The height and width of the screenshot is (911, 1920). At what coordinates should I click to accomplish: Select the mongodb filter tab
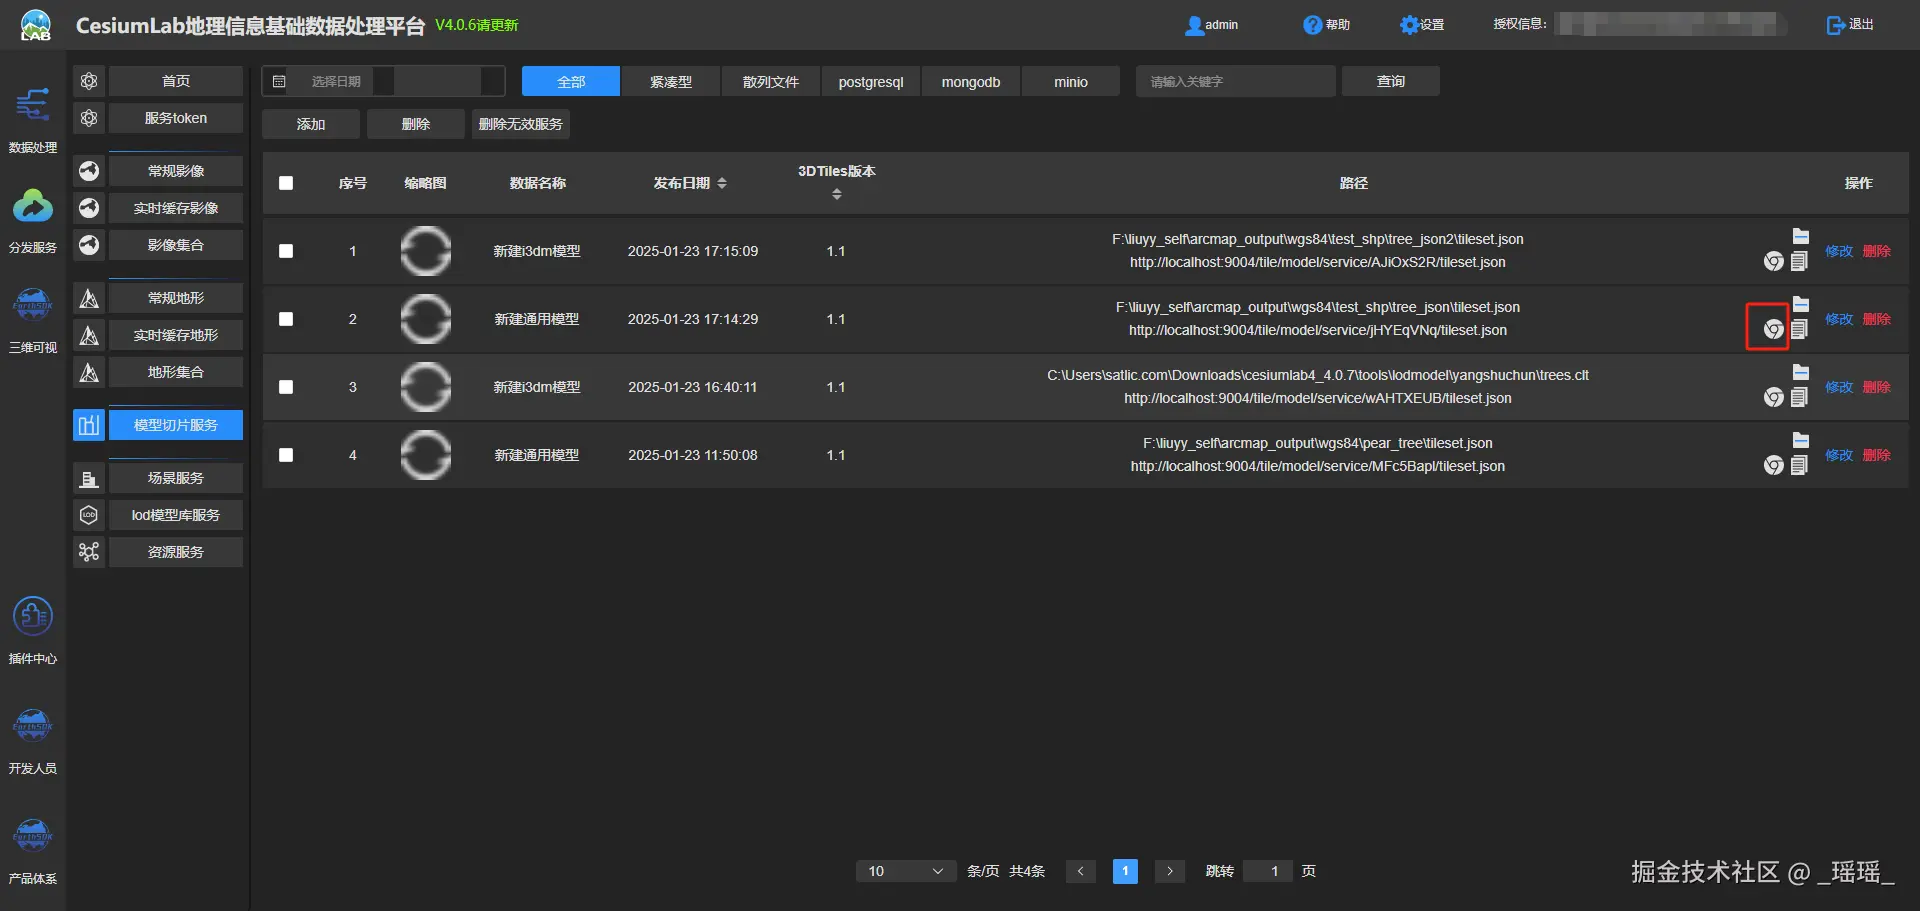pos(971,81)
